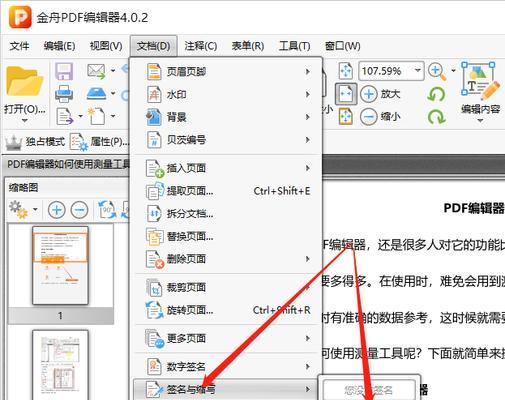Click 缩小 zoom out button

point(380,117)
